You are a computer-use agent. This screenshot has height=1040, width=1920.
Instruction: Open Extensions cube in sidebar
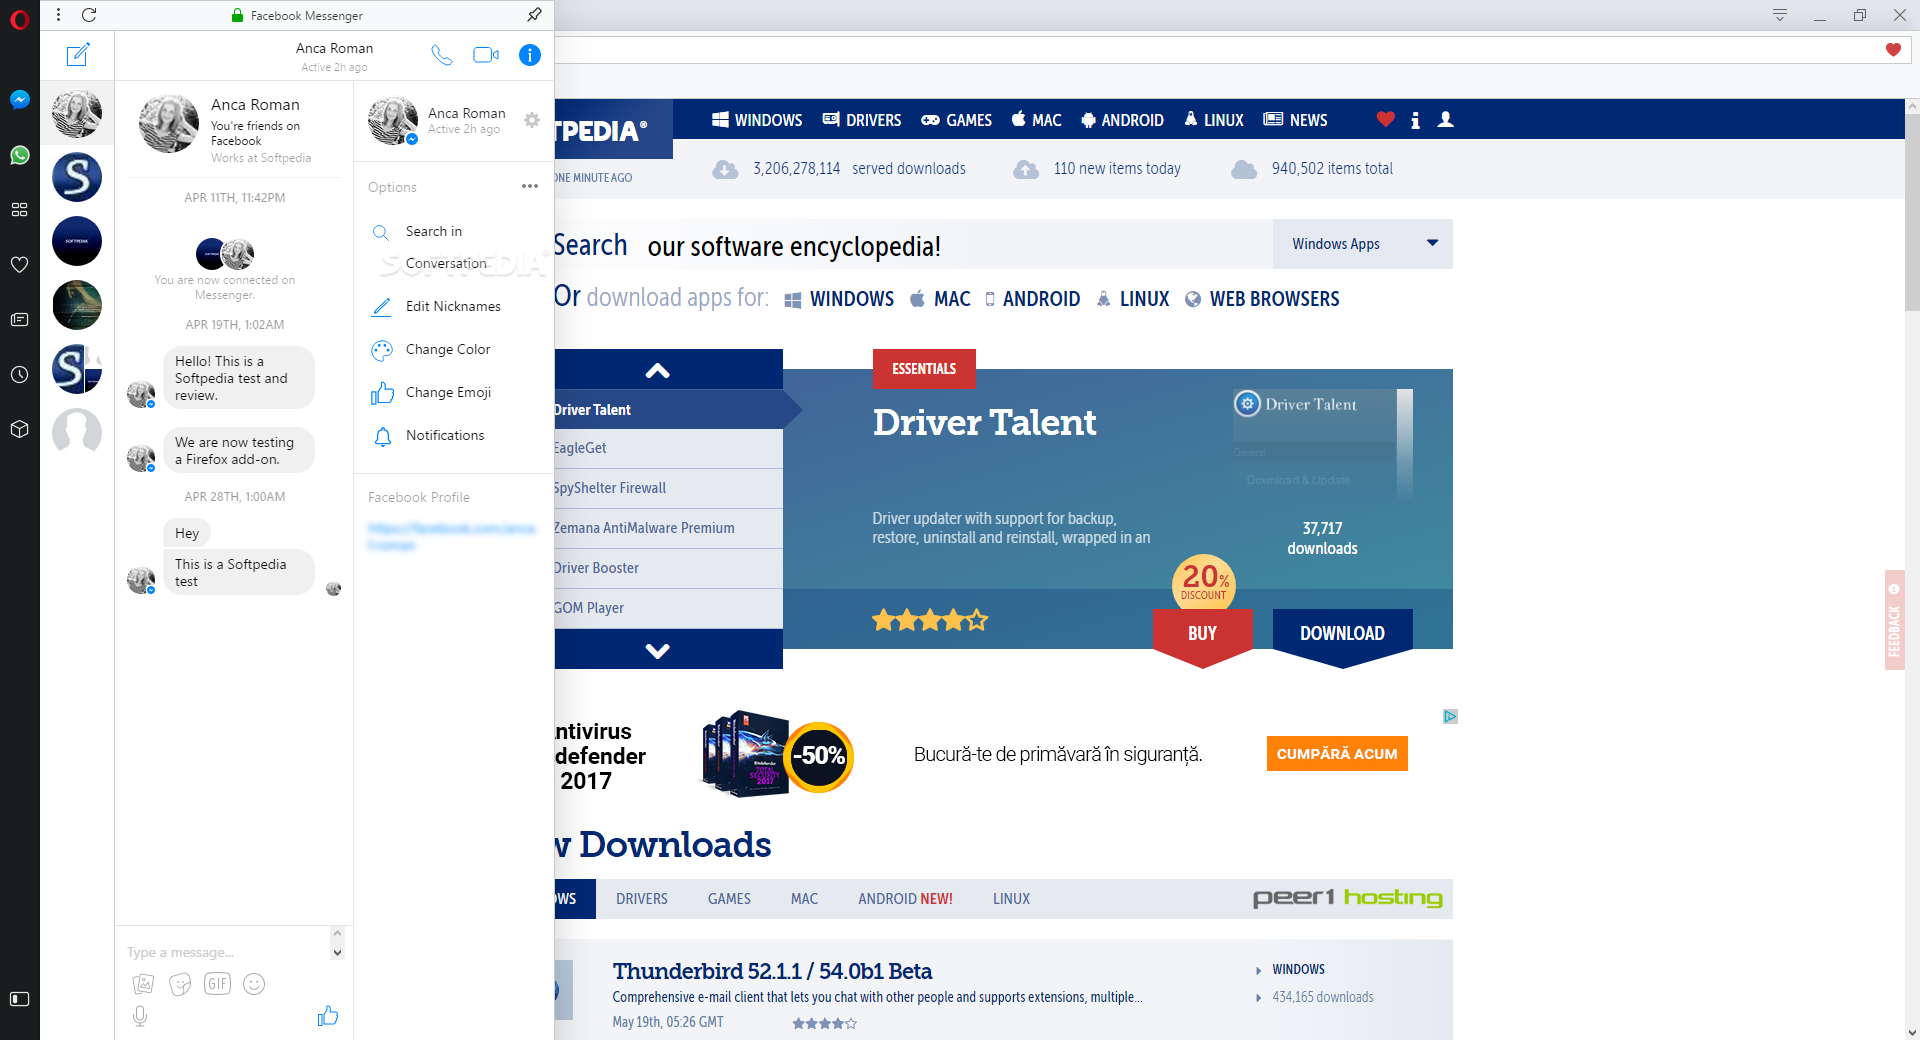(19, 429)
